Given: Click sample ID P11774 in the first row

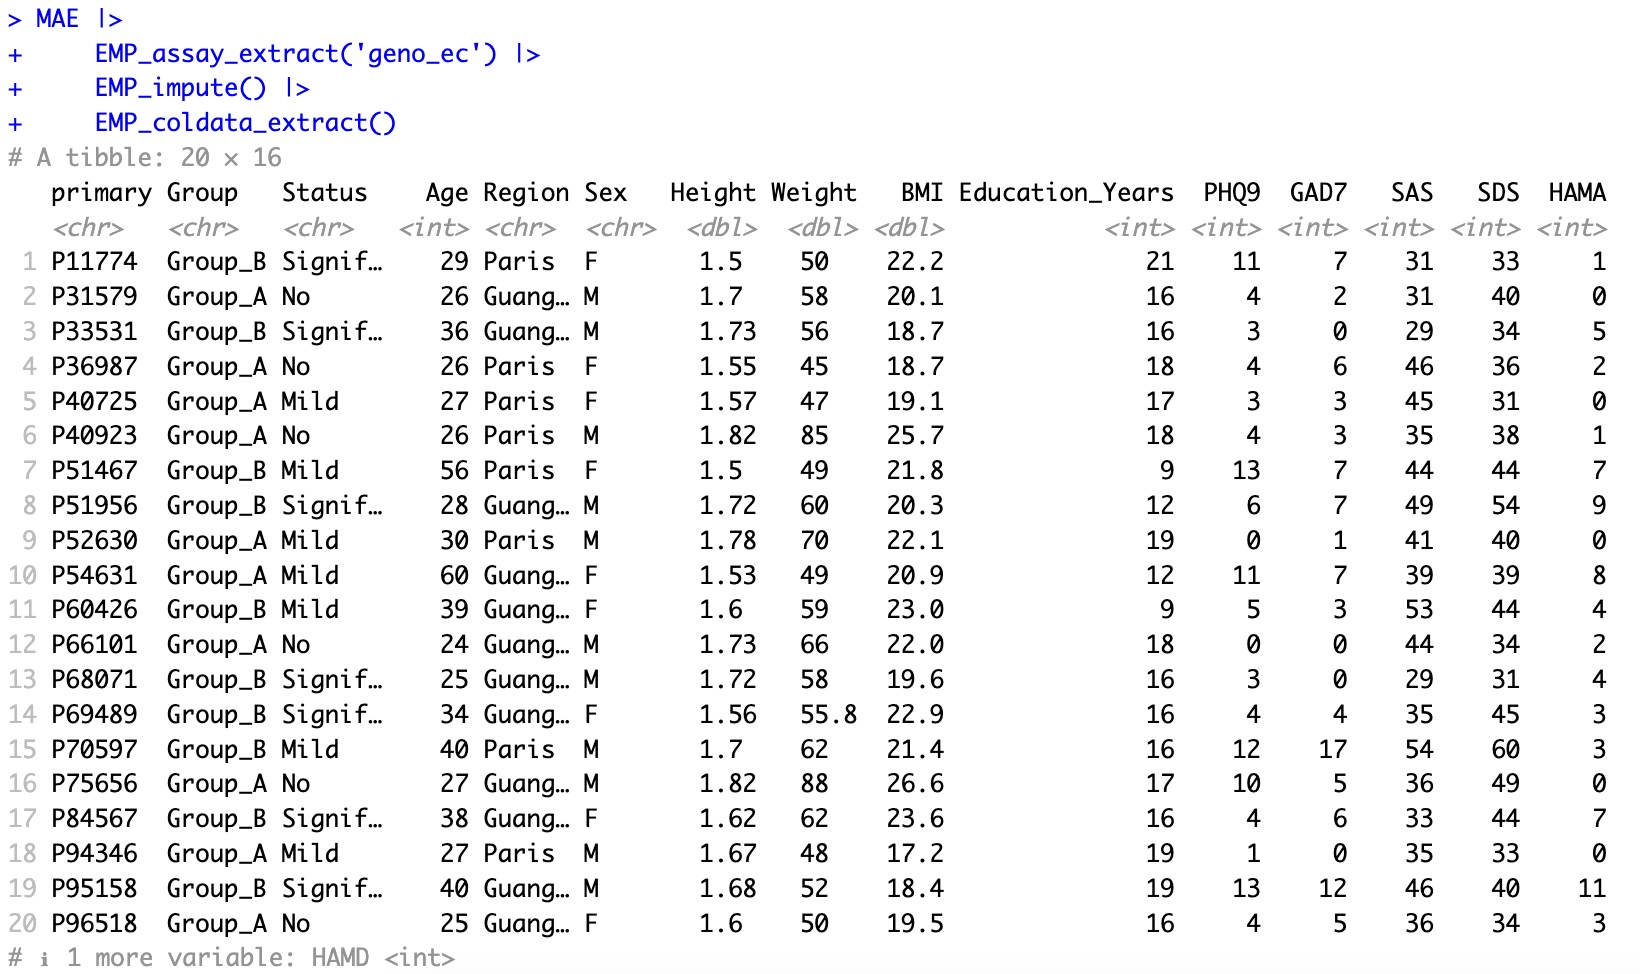Looking at the screenshot, I should click(x=94, y=262).
